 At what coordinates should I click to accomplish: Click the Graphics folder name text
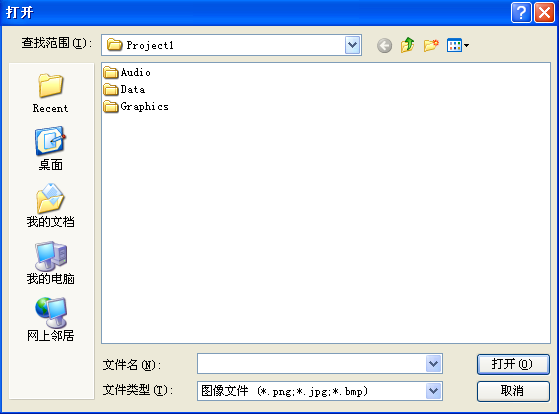coord(144,107)
